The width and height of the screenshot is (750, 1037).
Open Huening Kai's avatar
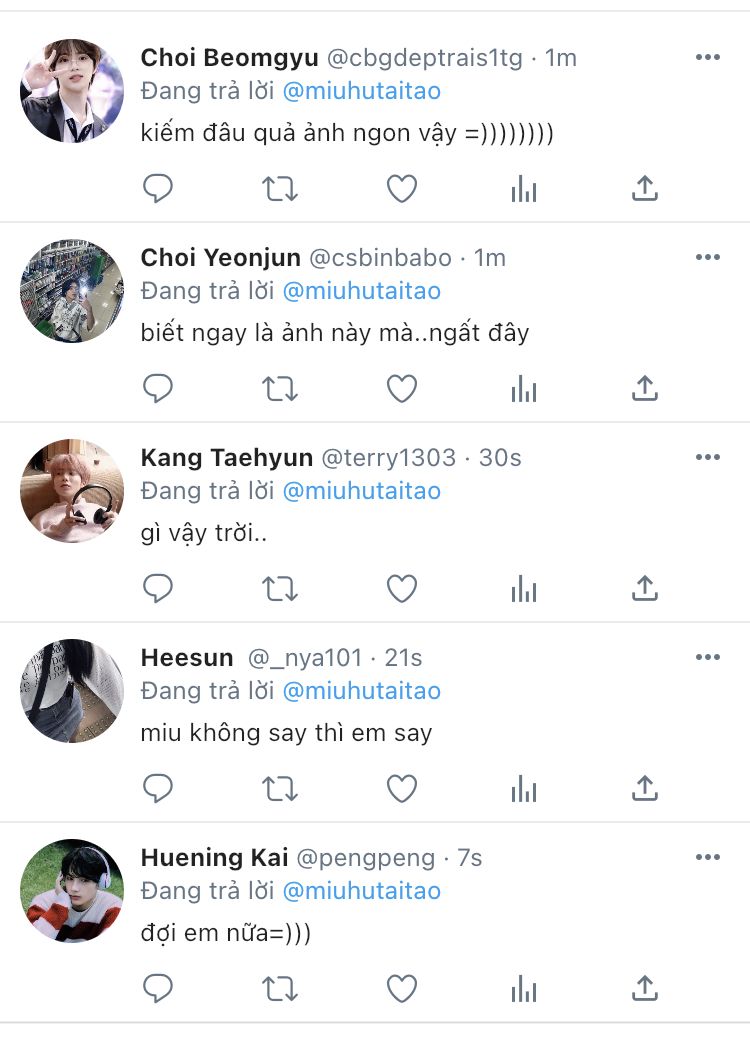click(x=72, y=891)
